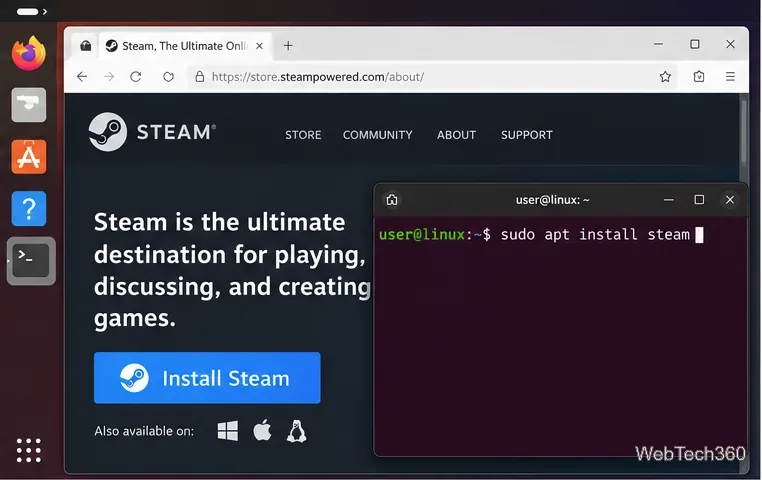Open the Files app in the dock
The height and width of the screenshot is (480, 762).
[x=29, y=105]
